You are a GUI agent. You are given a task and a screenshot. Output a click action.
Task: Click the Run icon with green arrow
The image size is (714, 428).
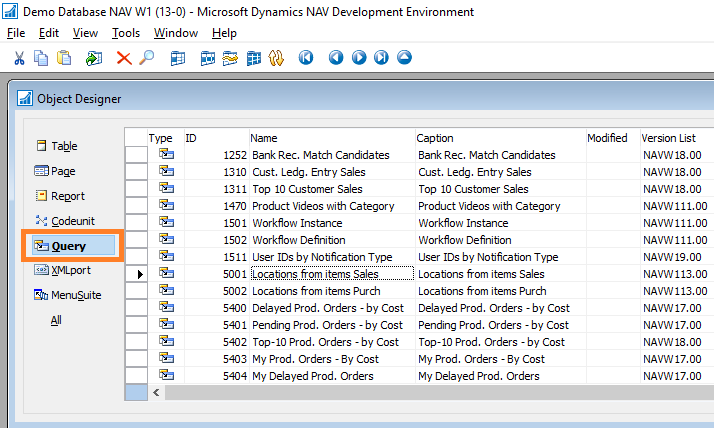94,58
